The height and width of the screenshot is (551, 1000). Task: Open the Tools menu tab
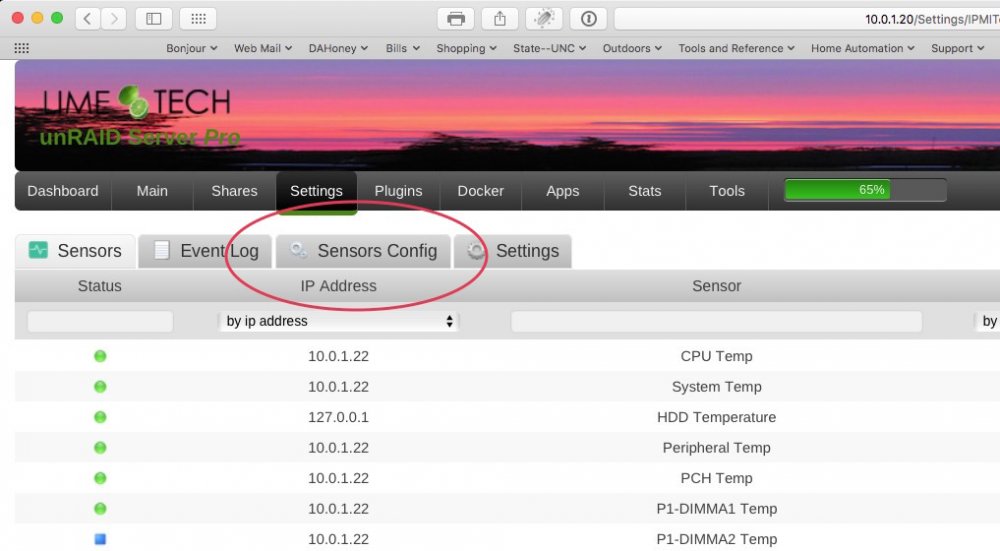[x=727, y=191]
